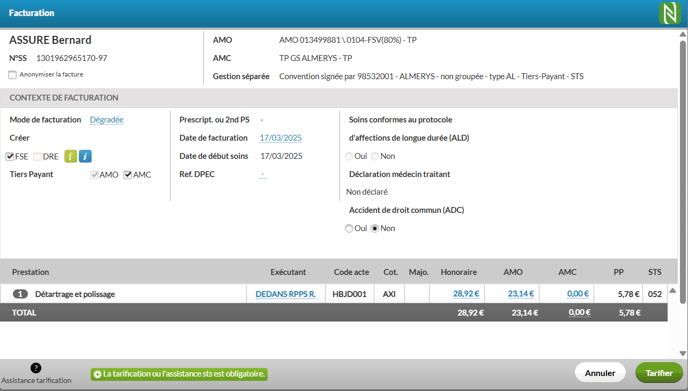Click the blue info 'i' icon
The image size is (688, 391).
85,156
